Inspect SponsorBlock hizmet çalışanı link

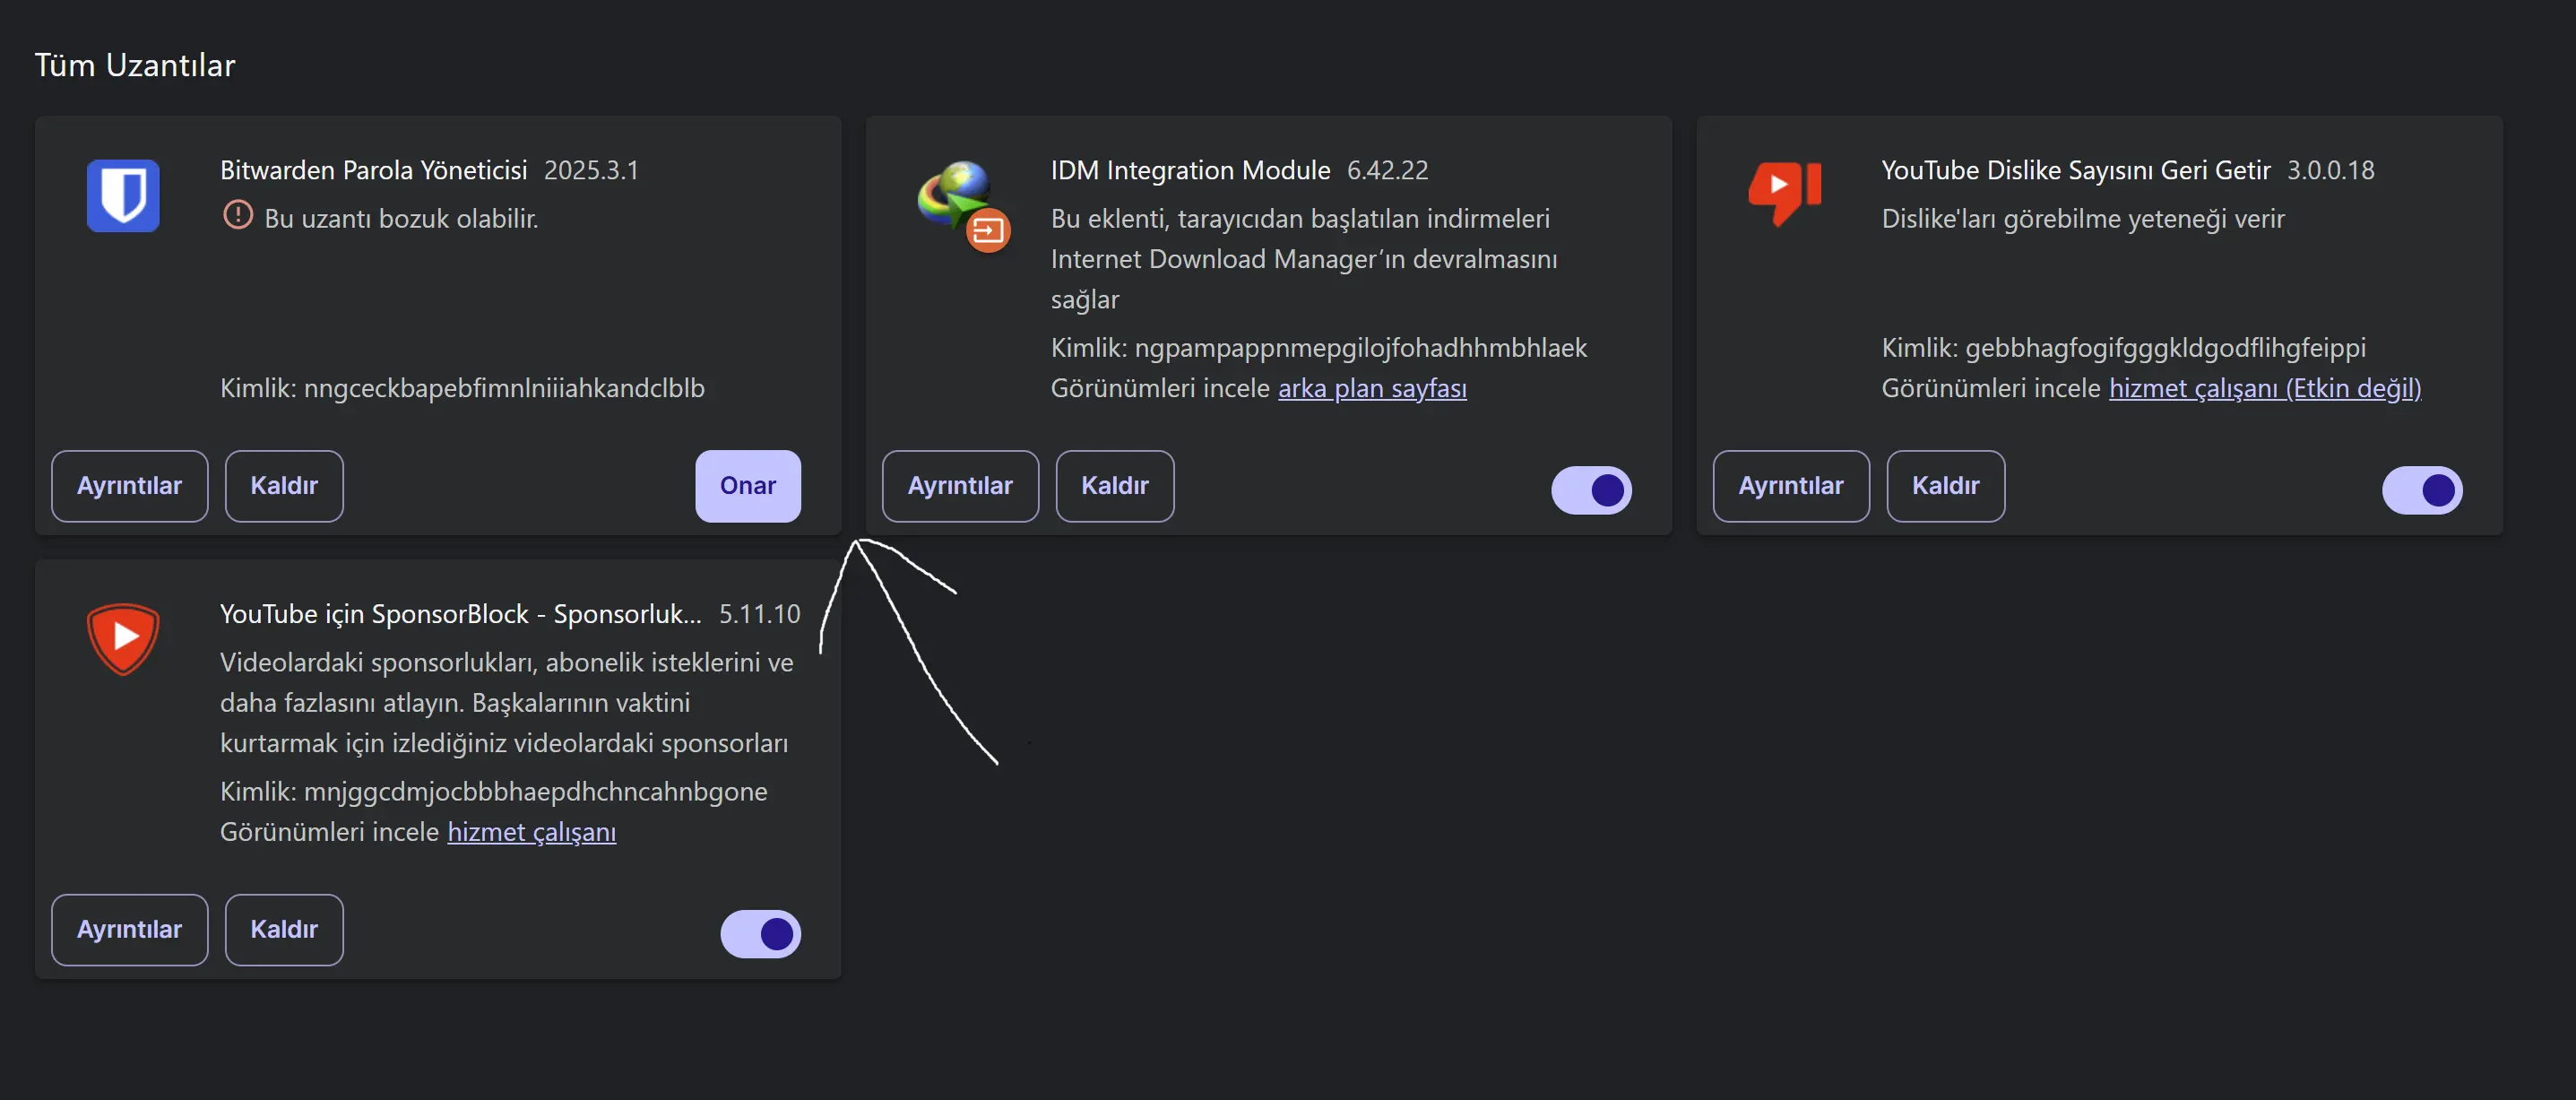click(531, 832)
